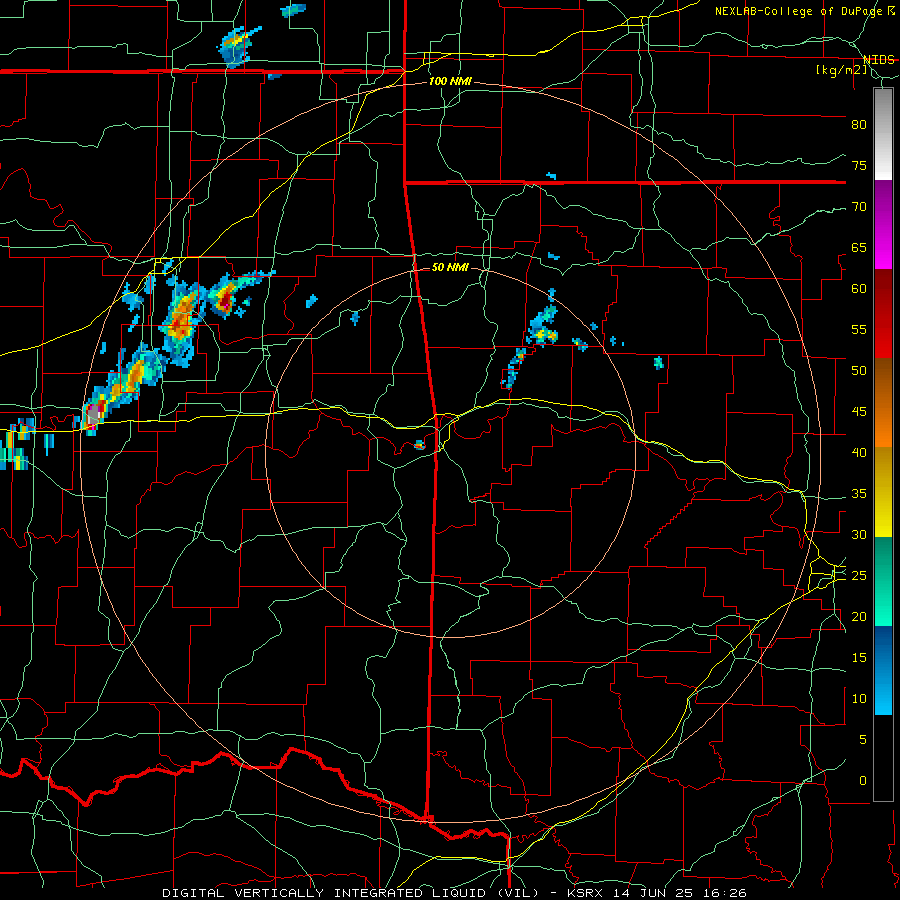Screen dimensions: 900x900
Task: Click the yellow segment of the color bar
Action: 883,492
